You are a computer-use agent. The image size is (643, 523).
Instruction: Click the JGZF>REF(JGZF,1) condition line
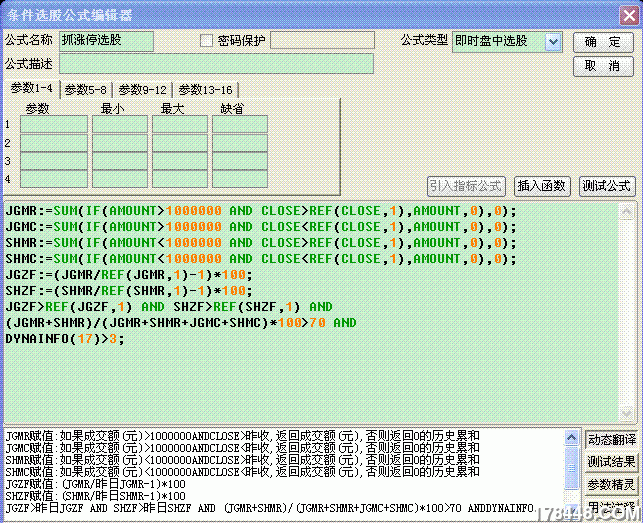(x=169, y=307)
